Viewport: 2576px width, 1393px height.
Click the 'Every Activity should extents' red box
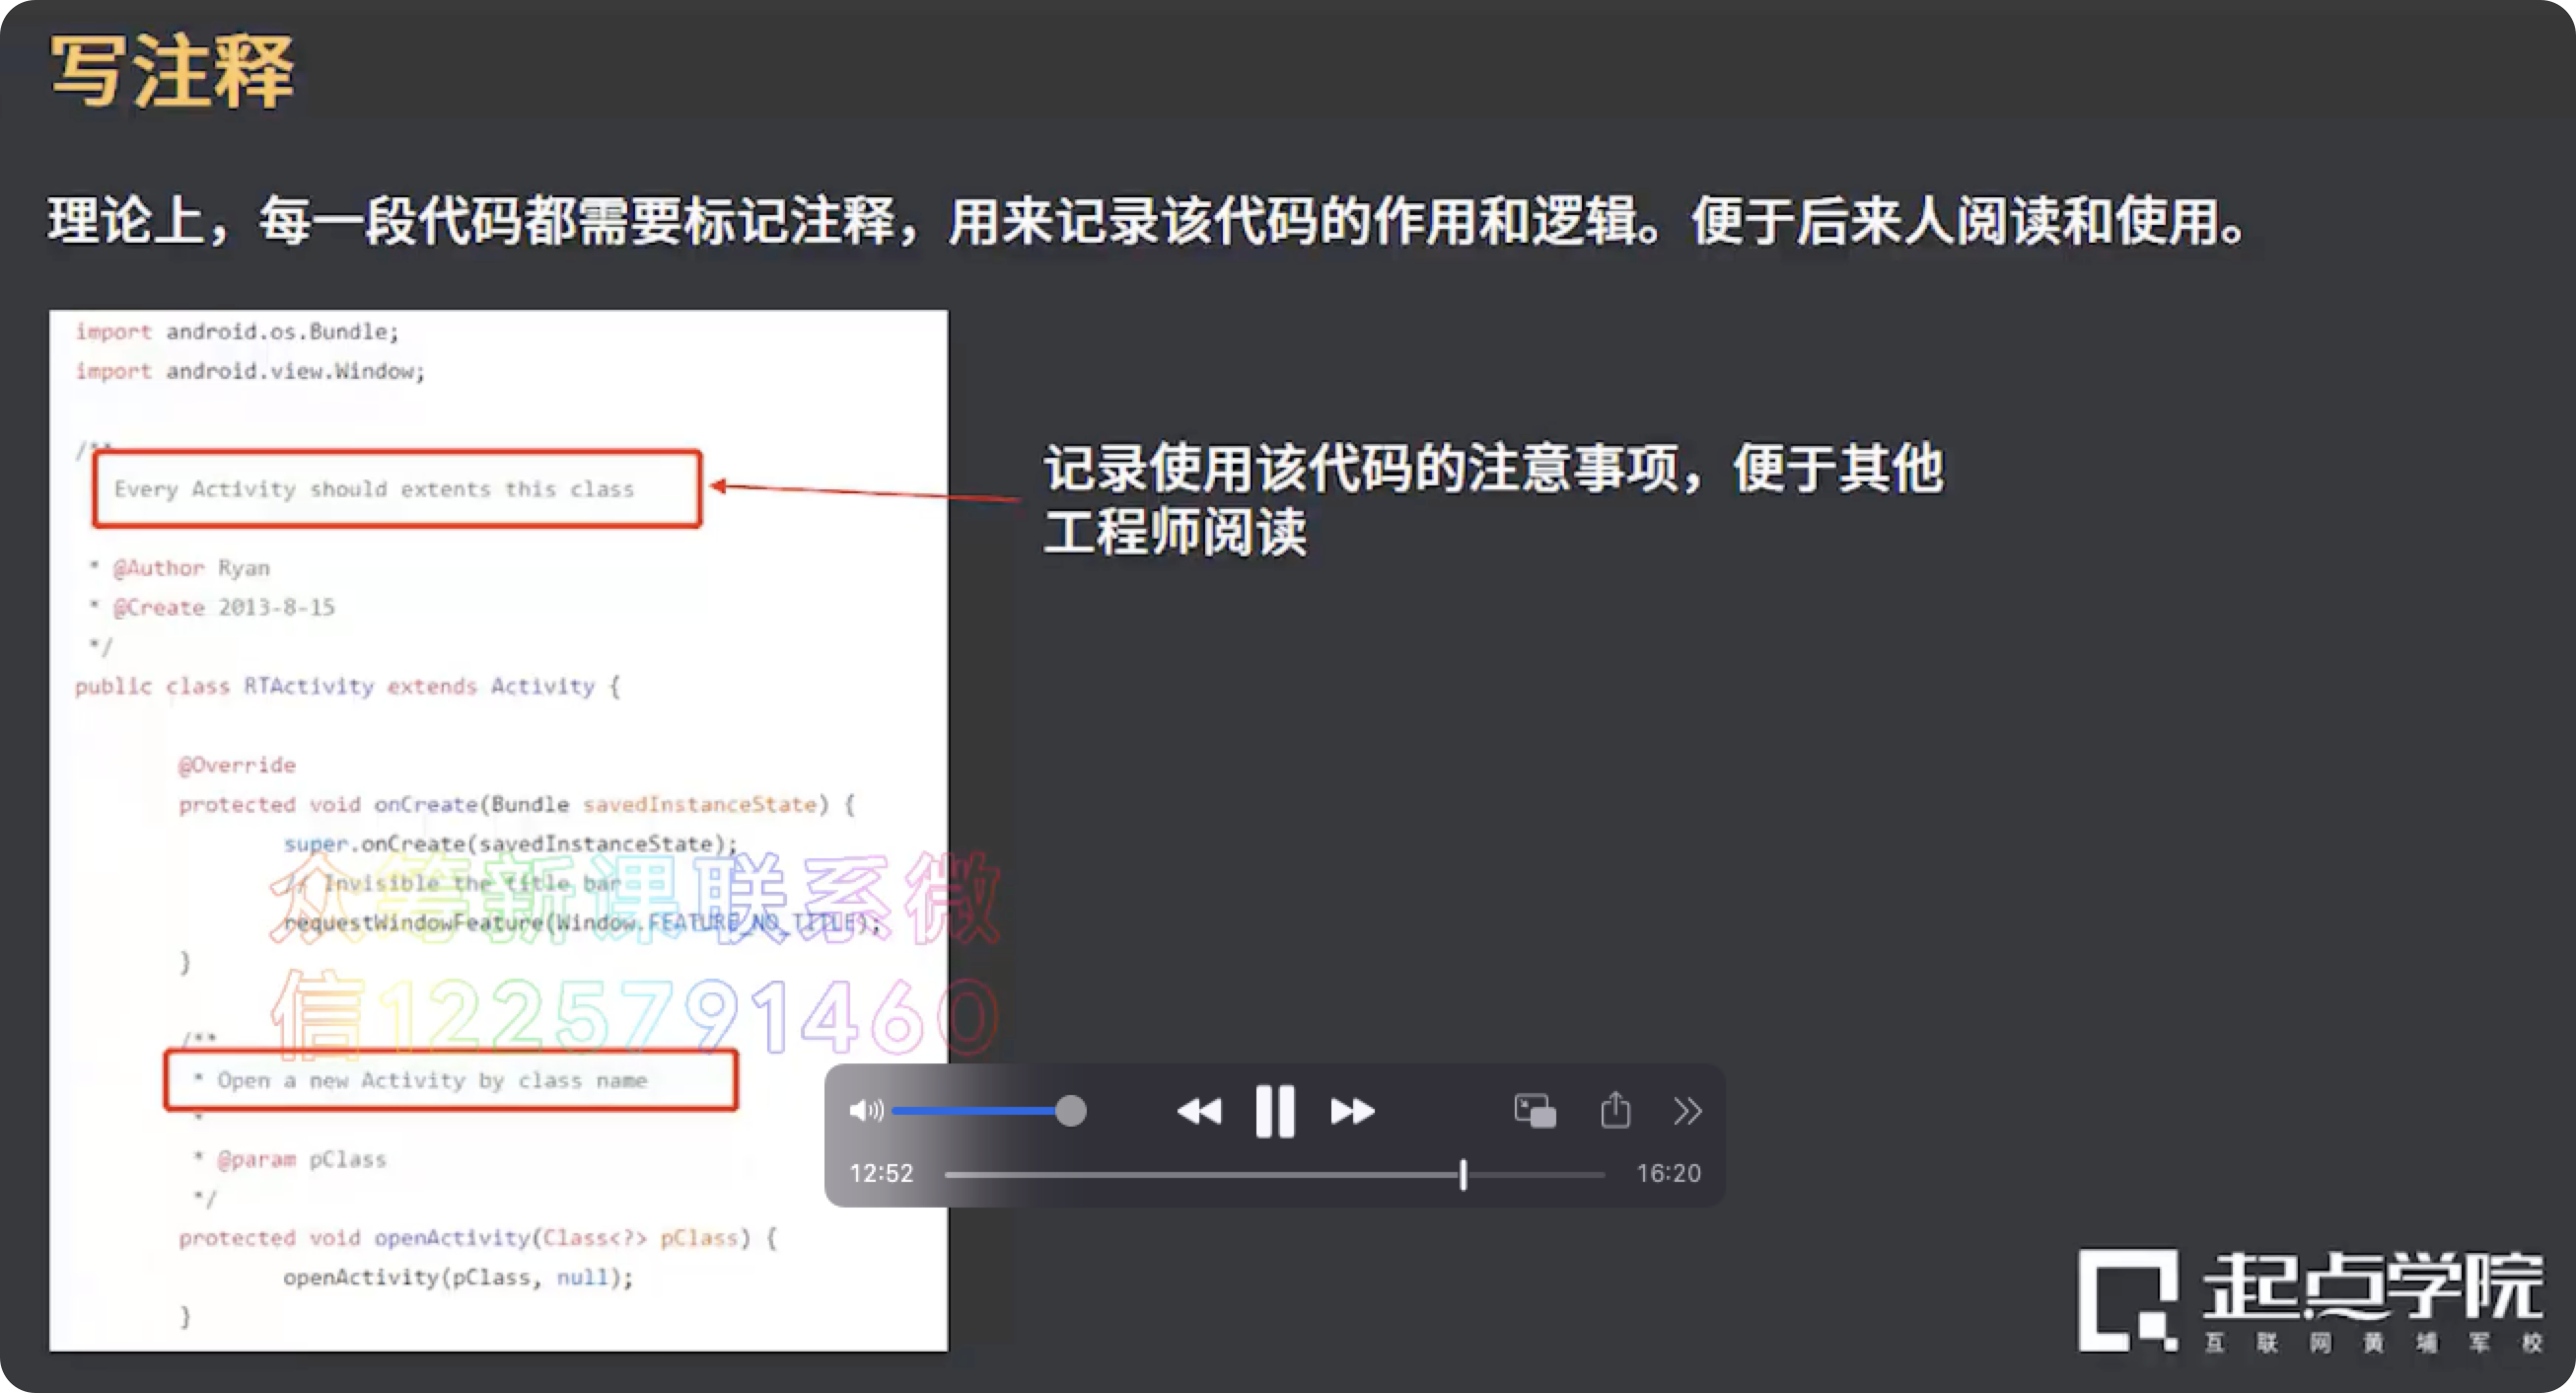(x=397, y=489)
